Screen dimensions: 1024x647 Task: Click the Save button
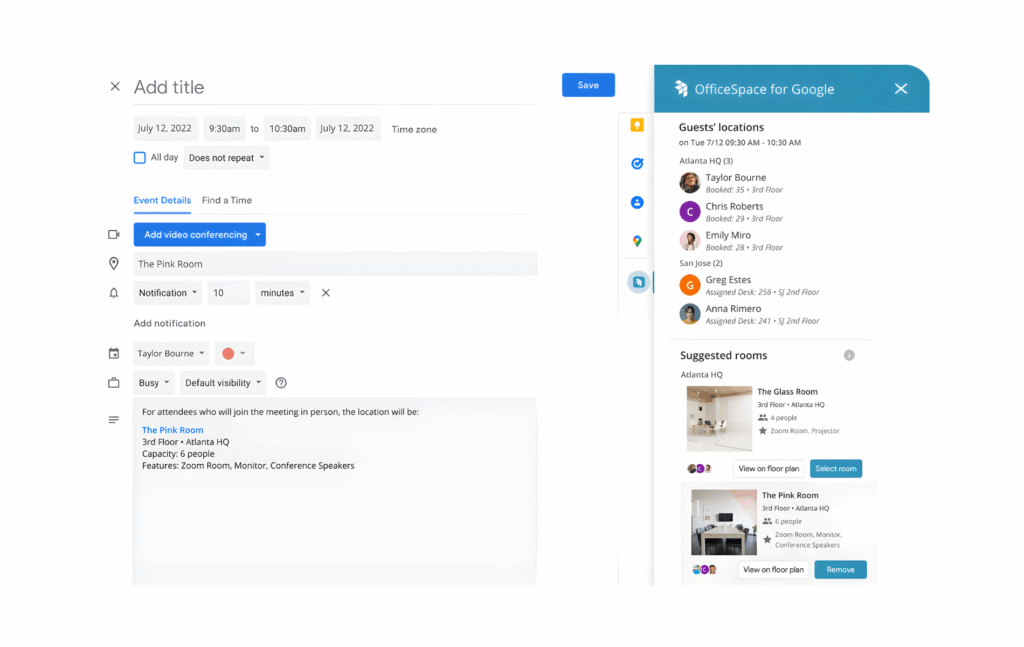(x=588, y=85)
